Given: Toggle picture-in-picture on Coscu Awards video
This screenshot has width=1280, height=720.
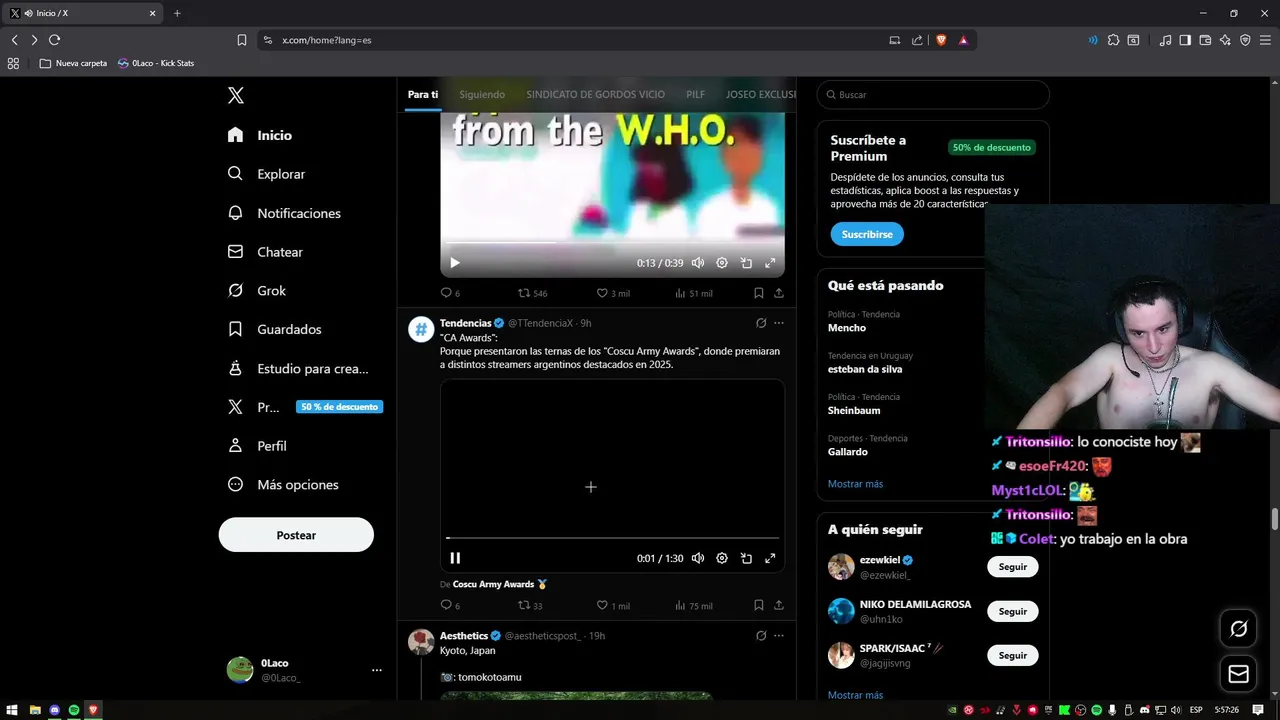Looking at the screenshot, I should point(746,558).
